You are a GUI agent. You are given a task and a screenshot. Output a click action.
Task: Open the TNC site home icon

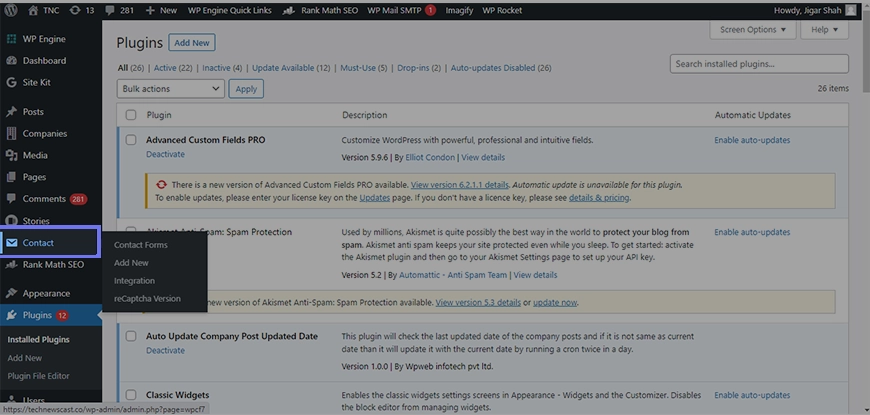coord(33,10)
